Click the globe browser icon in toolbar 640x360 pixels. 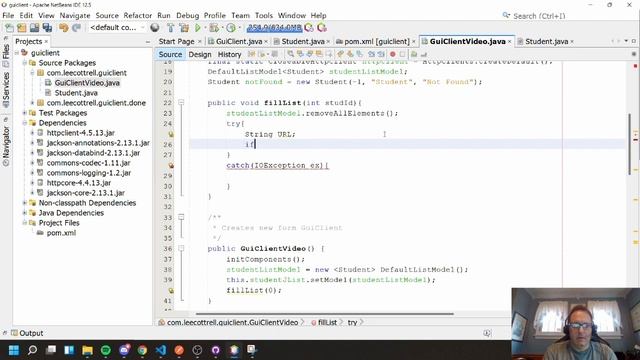pos(155,28)
